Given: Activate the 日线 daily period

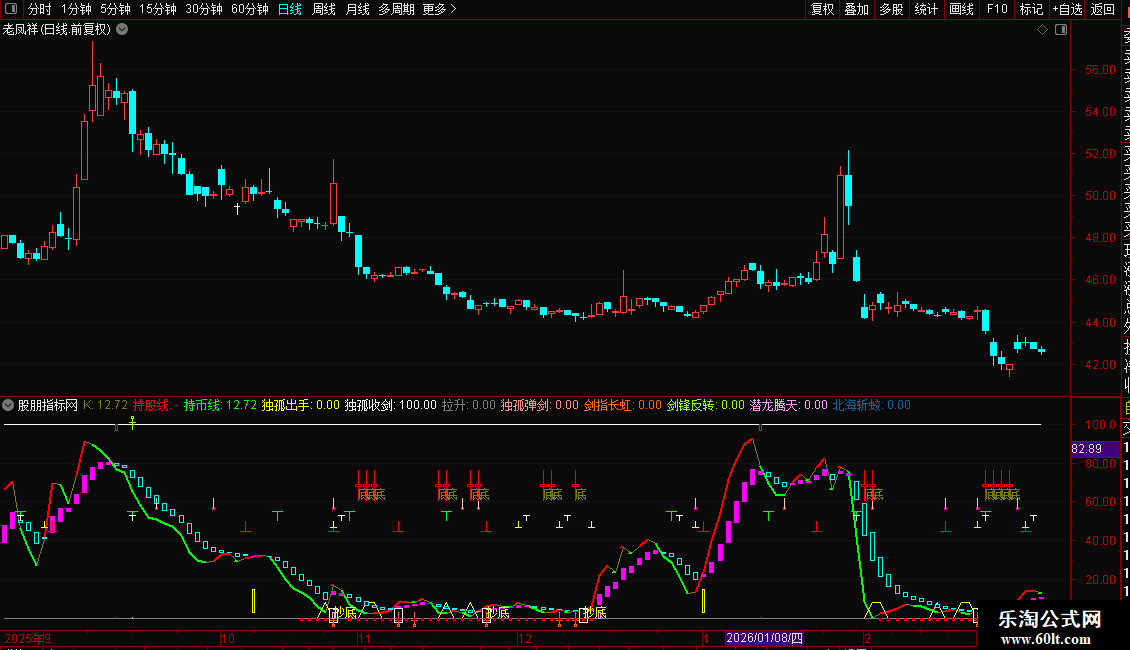Looking at the screenshot, I should (x=290, y=9).
